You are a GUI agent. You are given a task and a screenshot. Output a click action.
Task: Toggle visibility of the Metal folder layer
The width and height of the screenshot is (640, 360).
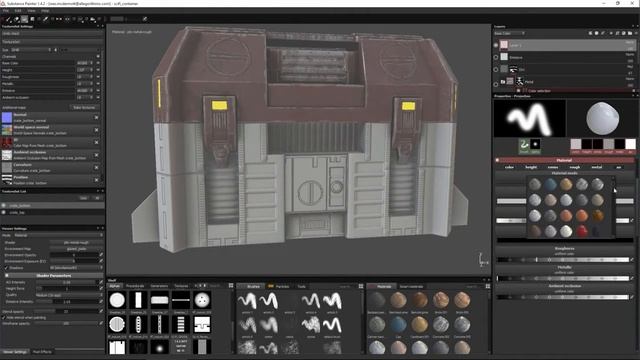coord(496,84)
